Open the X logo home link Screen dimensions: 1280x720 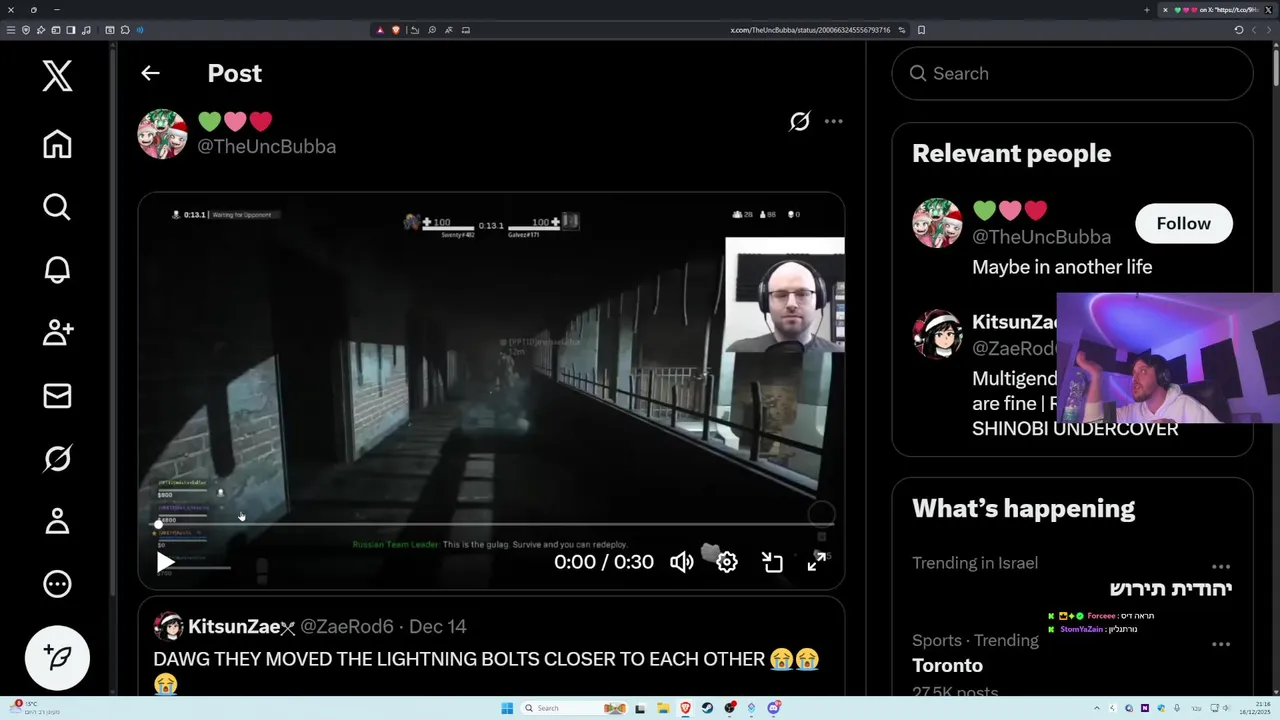pos(57,75)
